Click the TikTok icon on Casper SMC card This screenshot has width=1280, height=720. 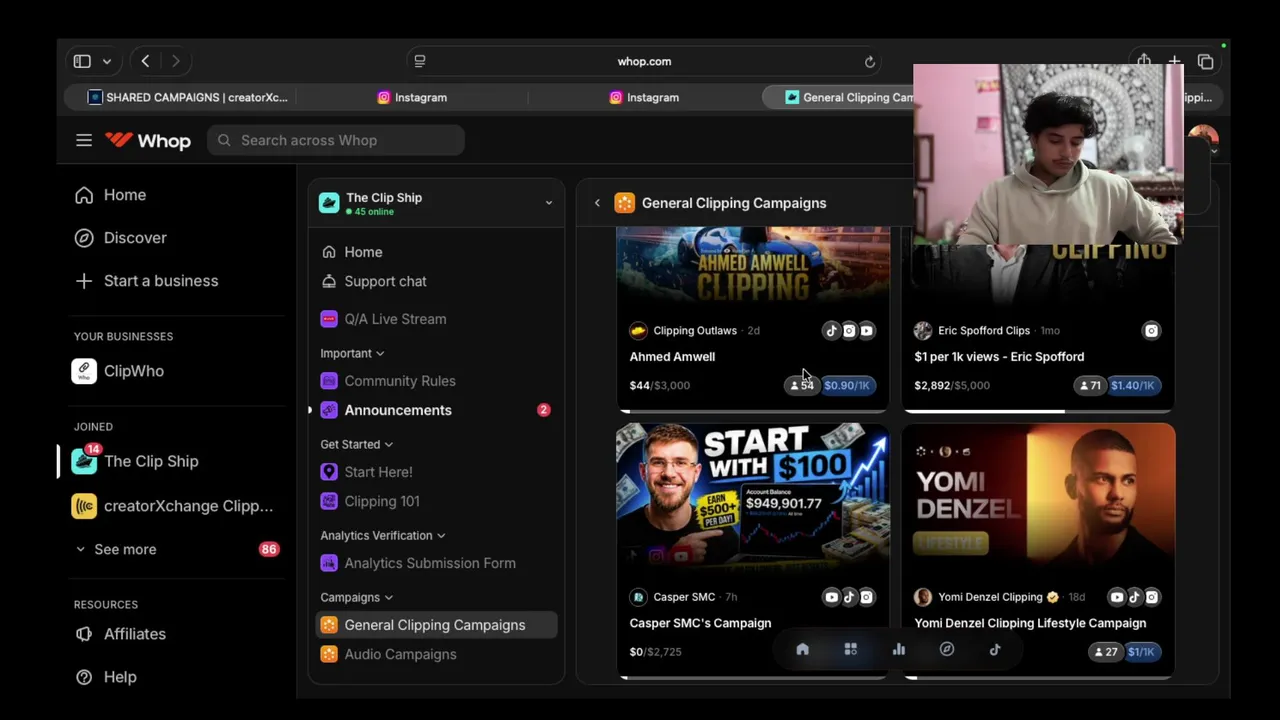(849, 597)
